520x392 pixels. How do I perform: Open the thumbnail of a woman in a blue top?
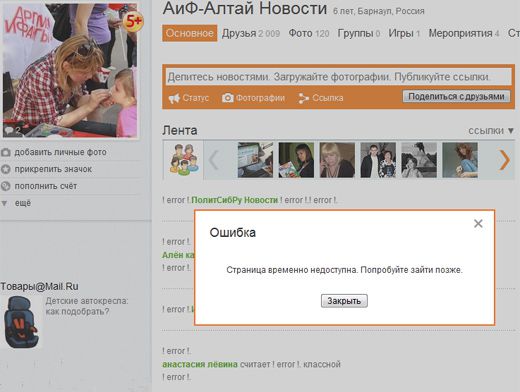pos(460,160)
